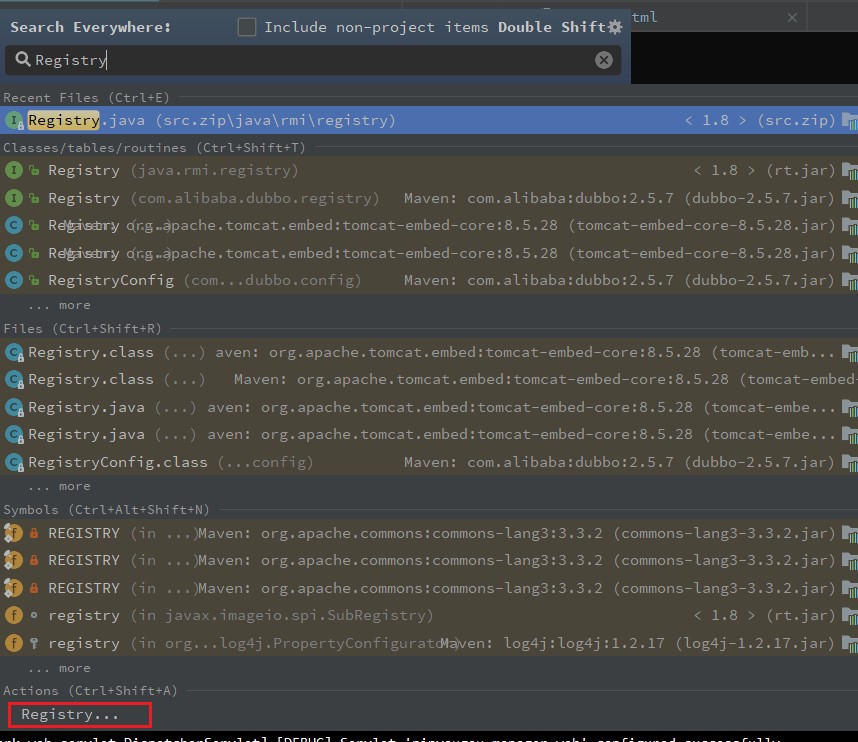
Task: Click field icon of registry in javax.imageio.spi.SubRegistry
Action: click(x=14, y=615)
